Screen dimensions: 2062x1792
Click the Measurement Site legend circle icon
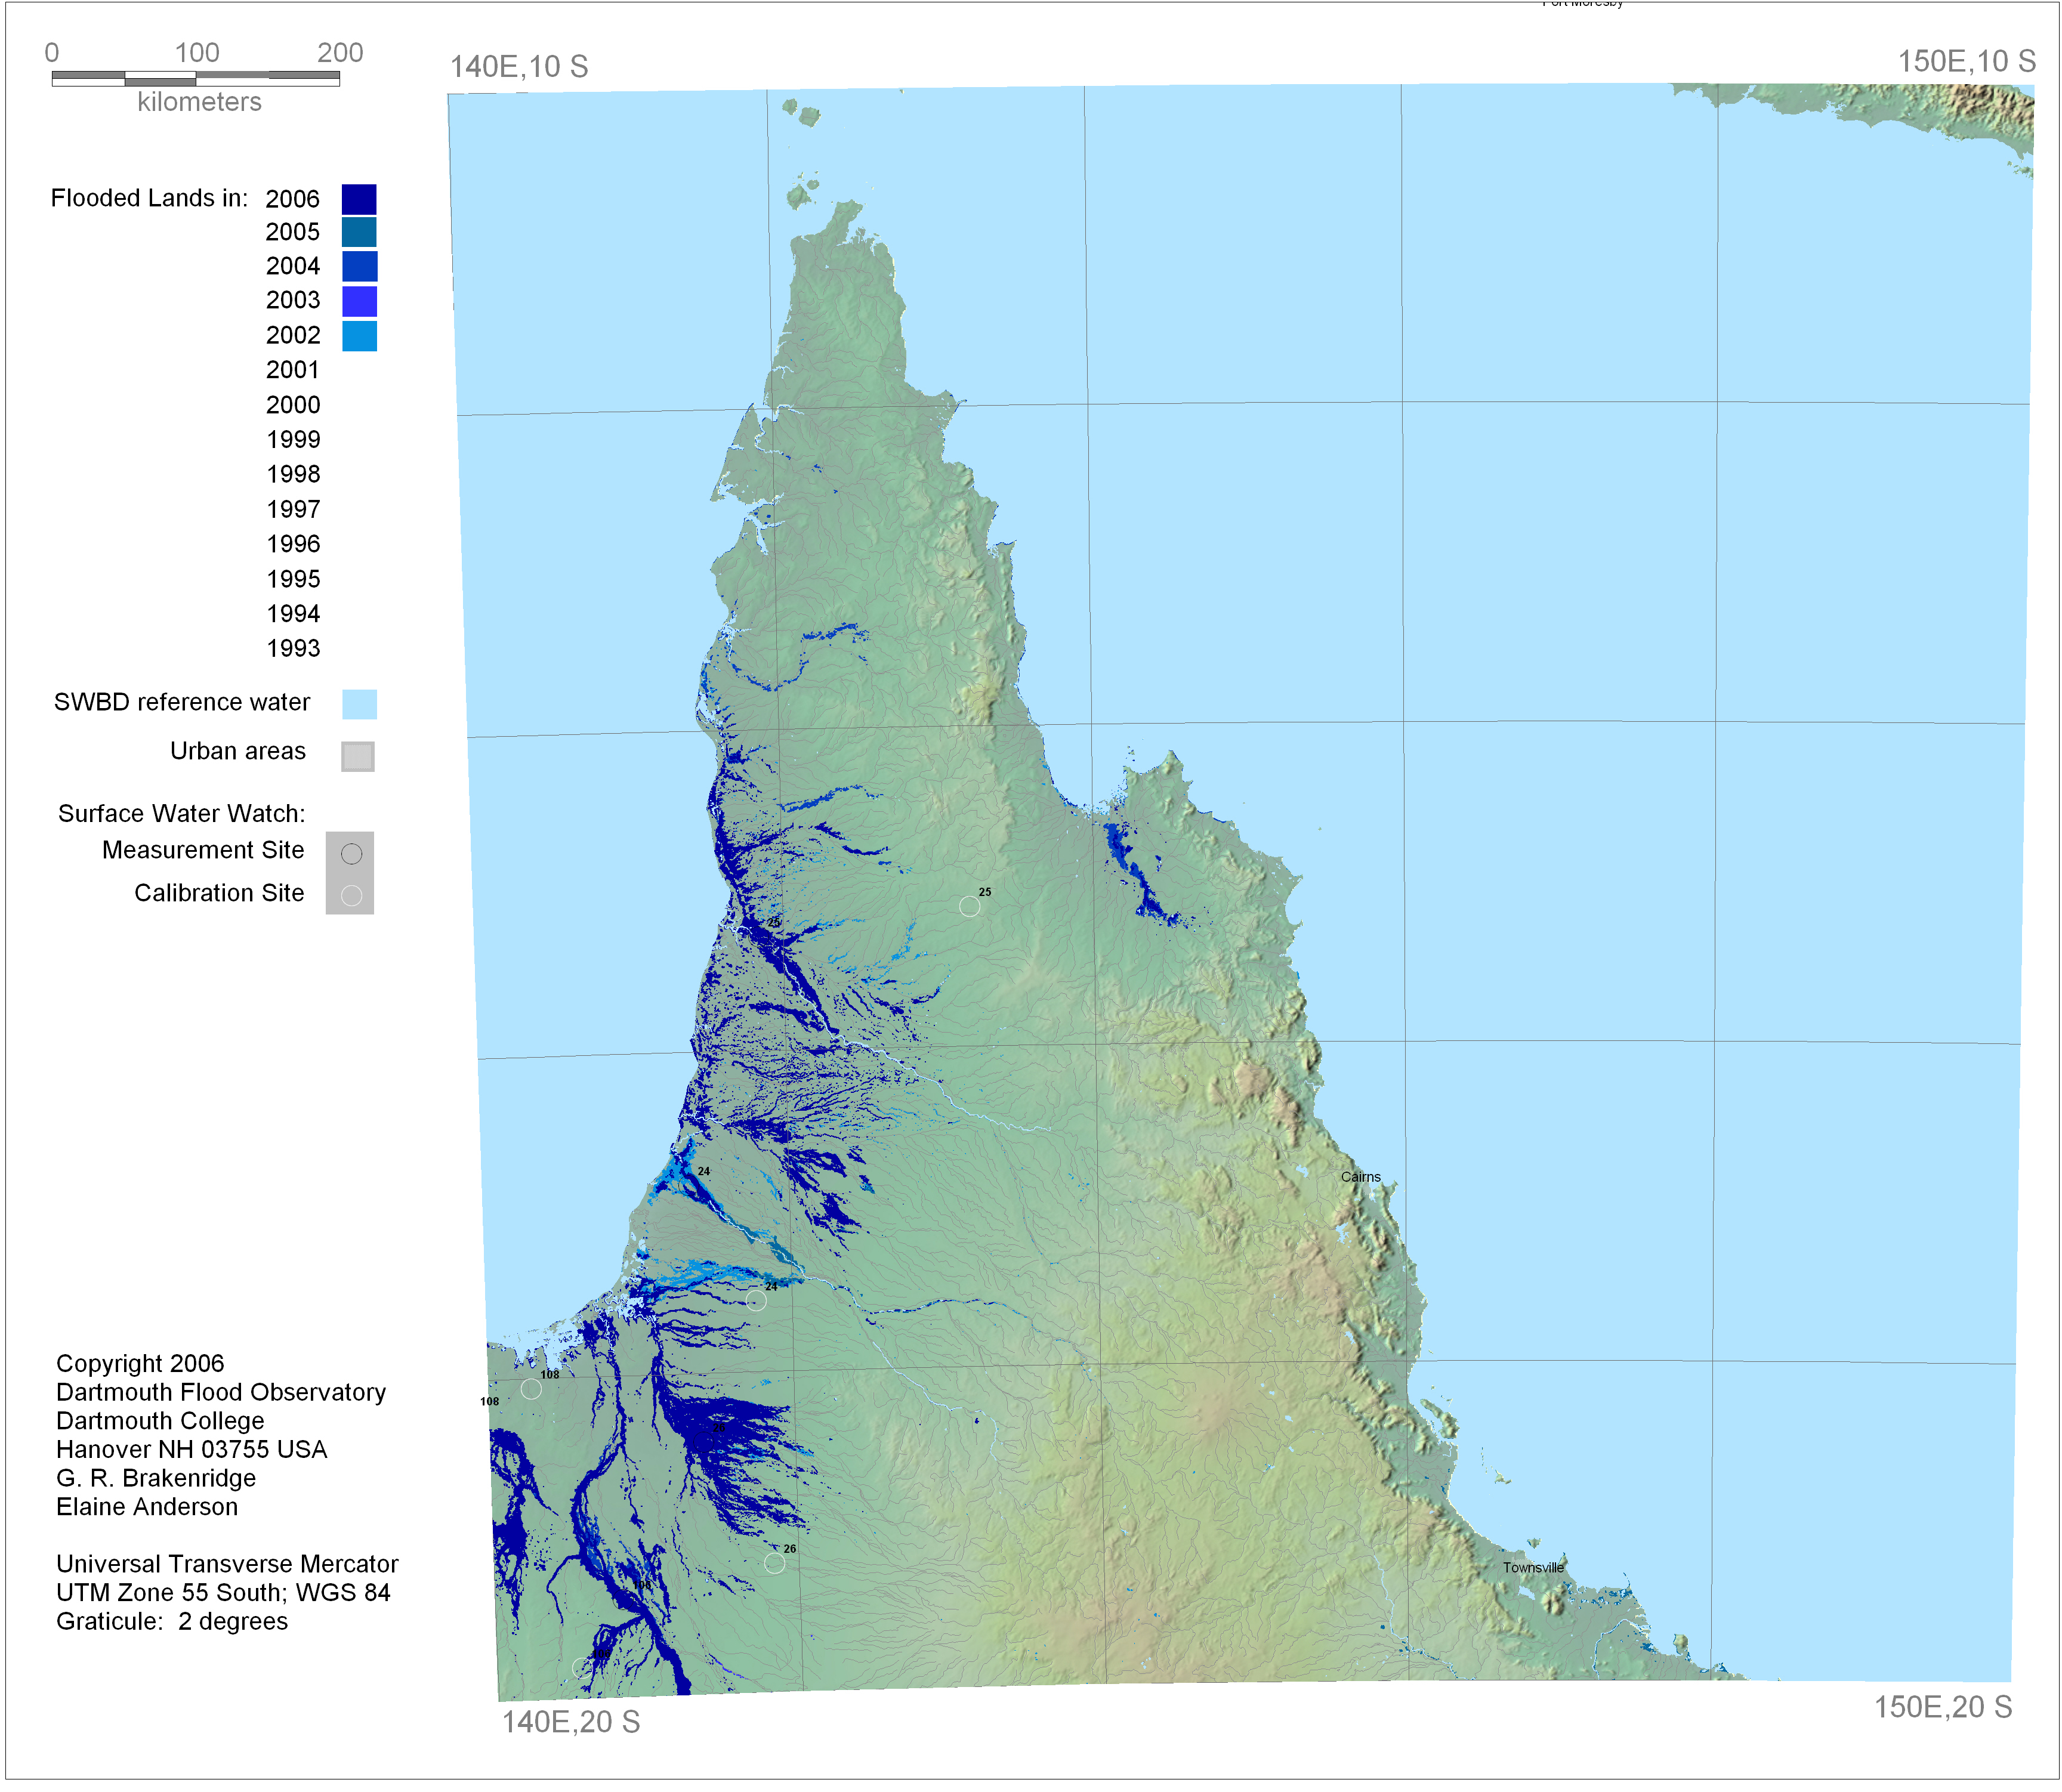(x=351, y=853)
